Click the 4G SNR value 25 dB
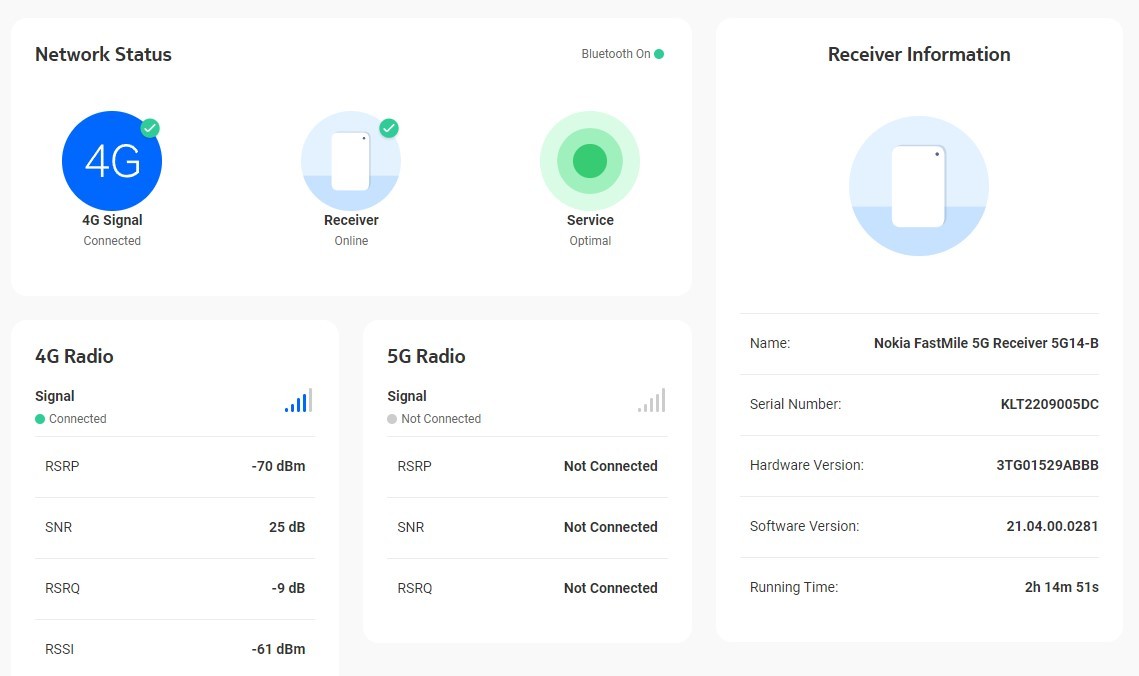Image resolution: width=1139 pixels, height=676 pixels. tap(287, 527)
